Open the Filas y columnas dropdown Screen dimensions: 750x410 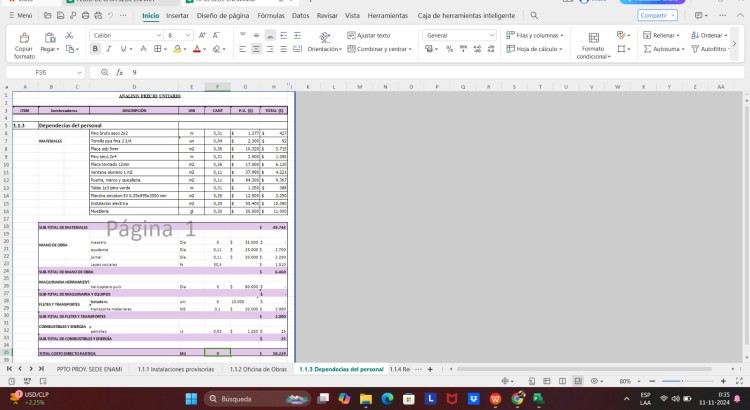535,35
